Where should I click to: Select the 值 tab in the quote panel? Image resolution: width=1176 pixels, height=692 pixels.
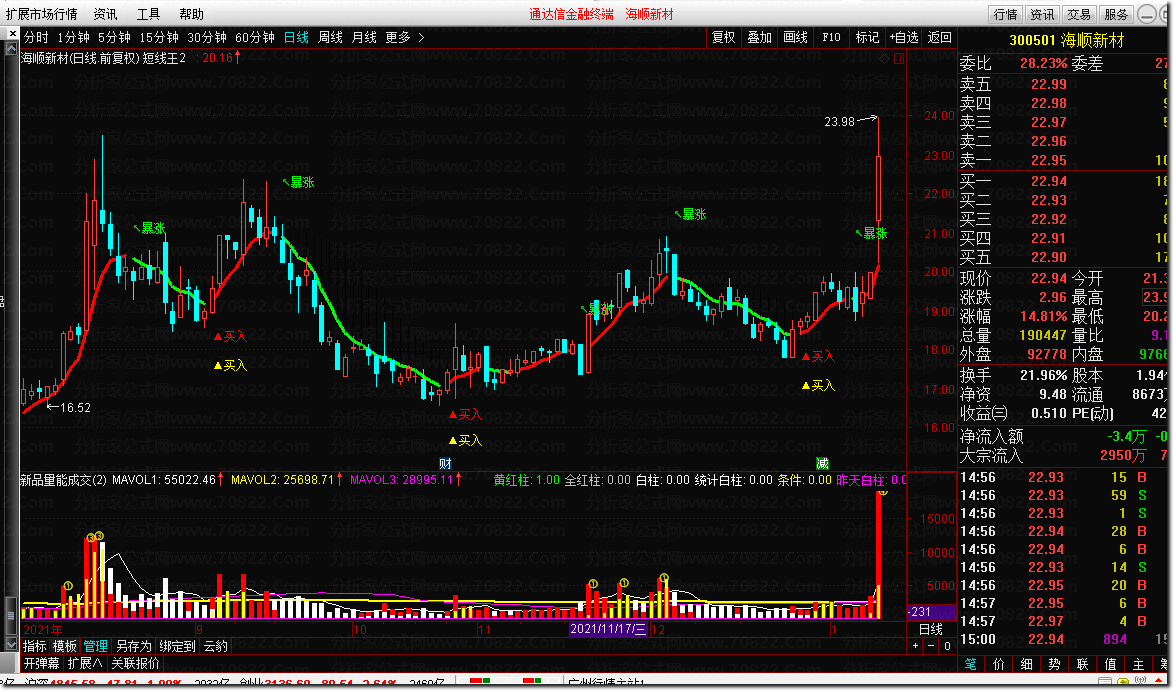[1111, 664]
